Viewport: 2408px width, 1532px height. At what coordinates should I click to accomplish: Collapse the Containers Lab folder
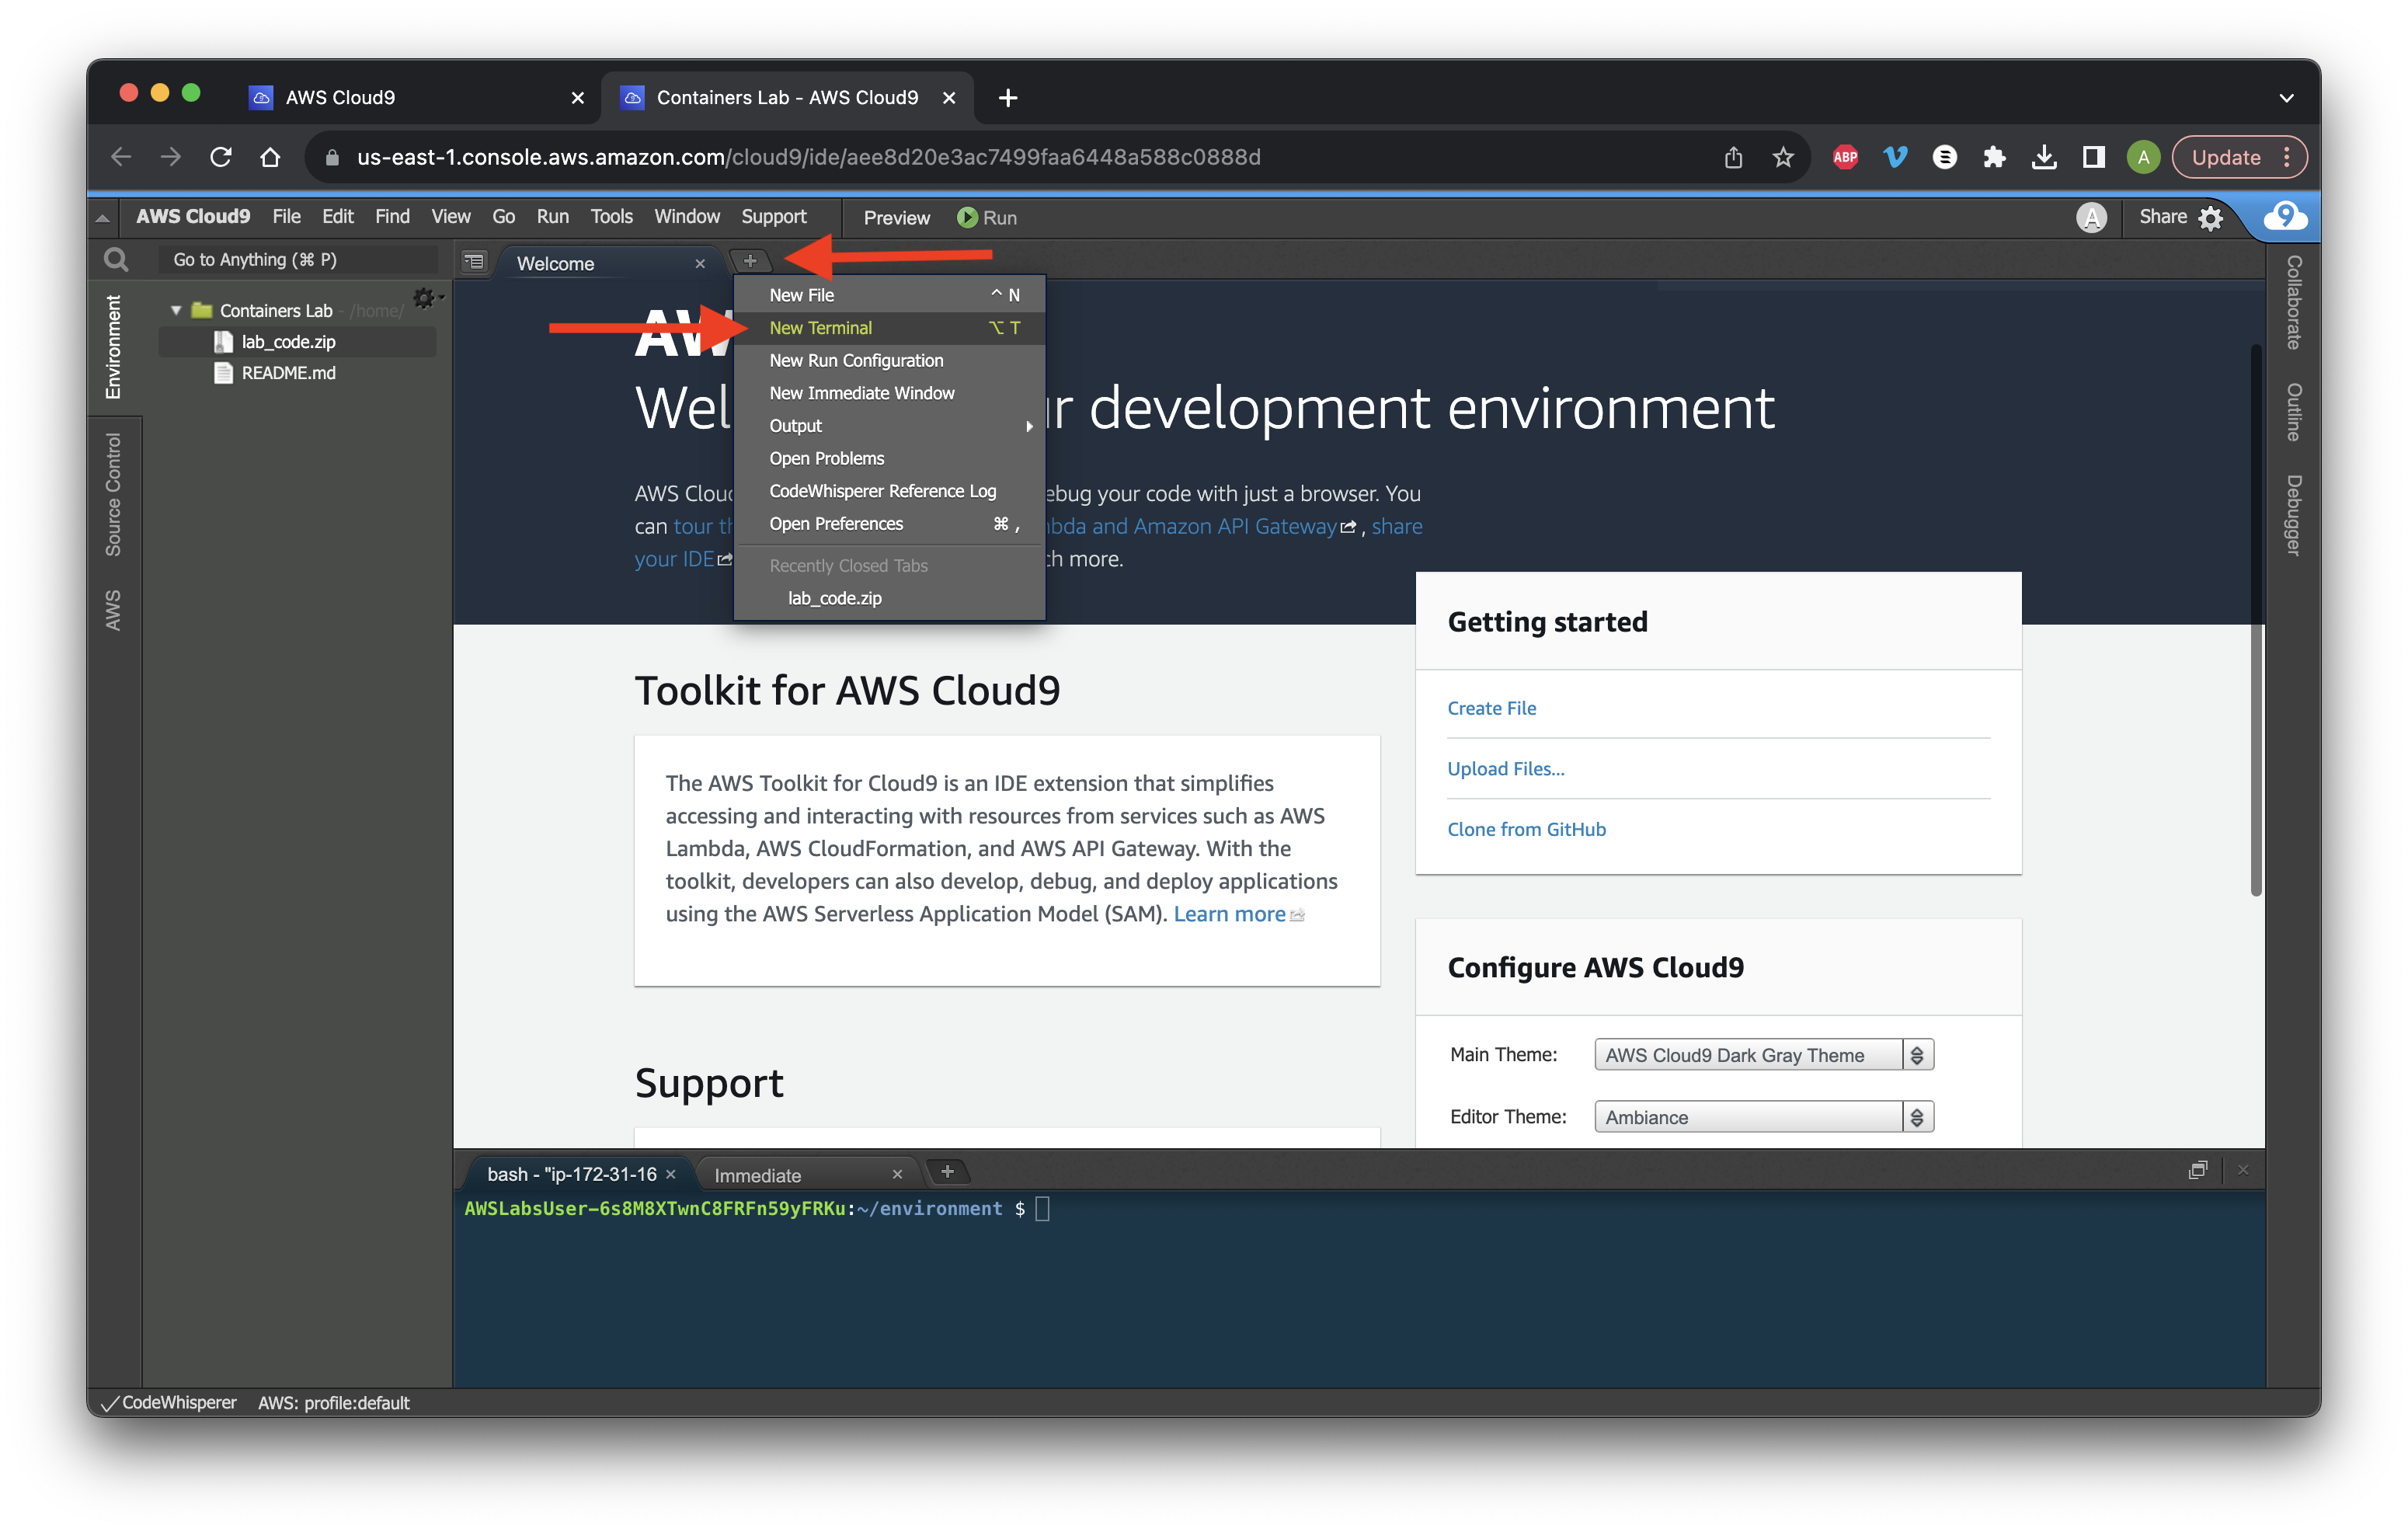(x=176, y=311)
